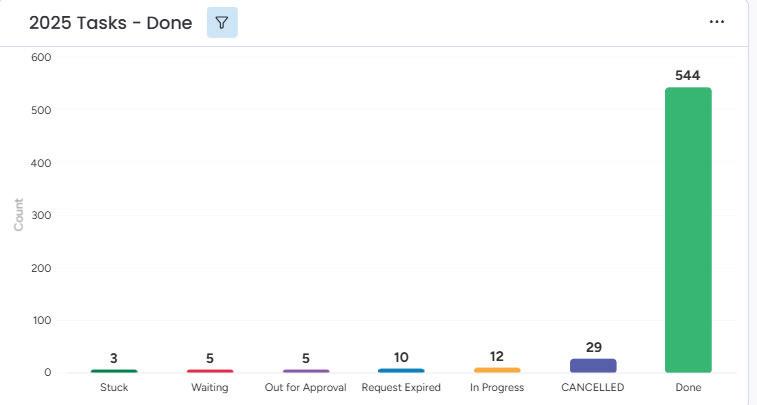Click the orange In Progress bar
Screen dimensions: 757x405
[497, 370]
